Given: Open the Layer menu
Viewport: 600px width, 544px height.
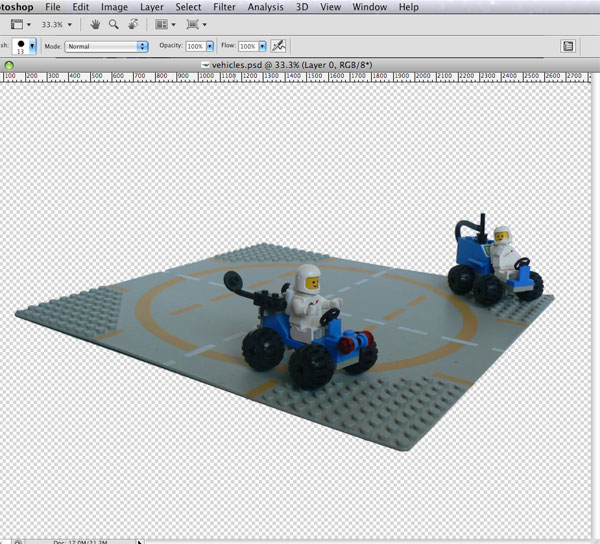Looking at the screenshot, I should 152,7.
